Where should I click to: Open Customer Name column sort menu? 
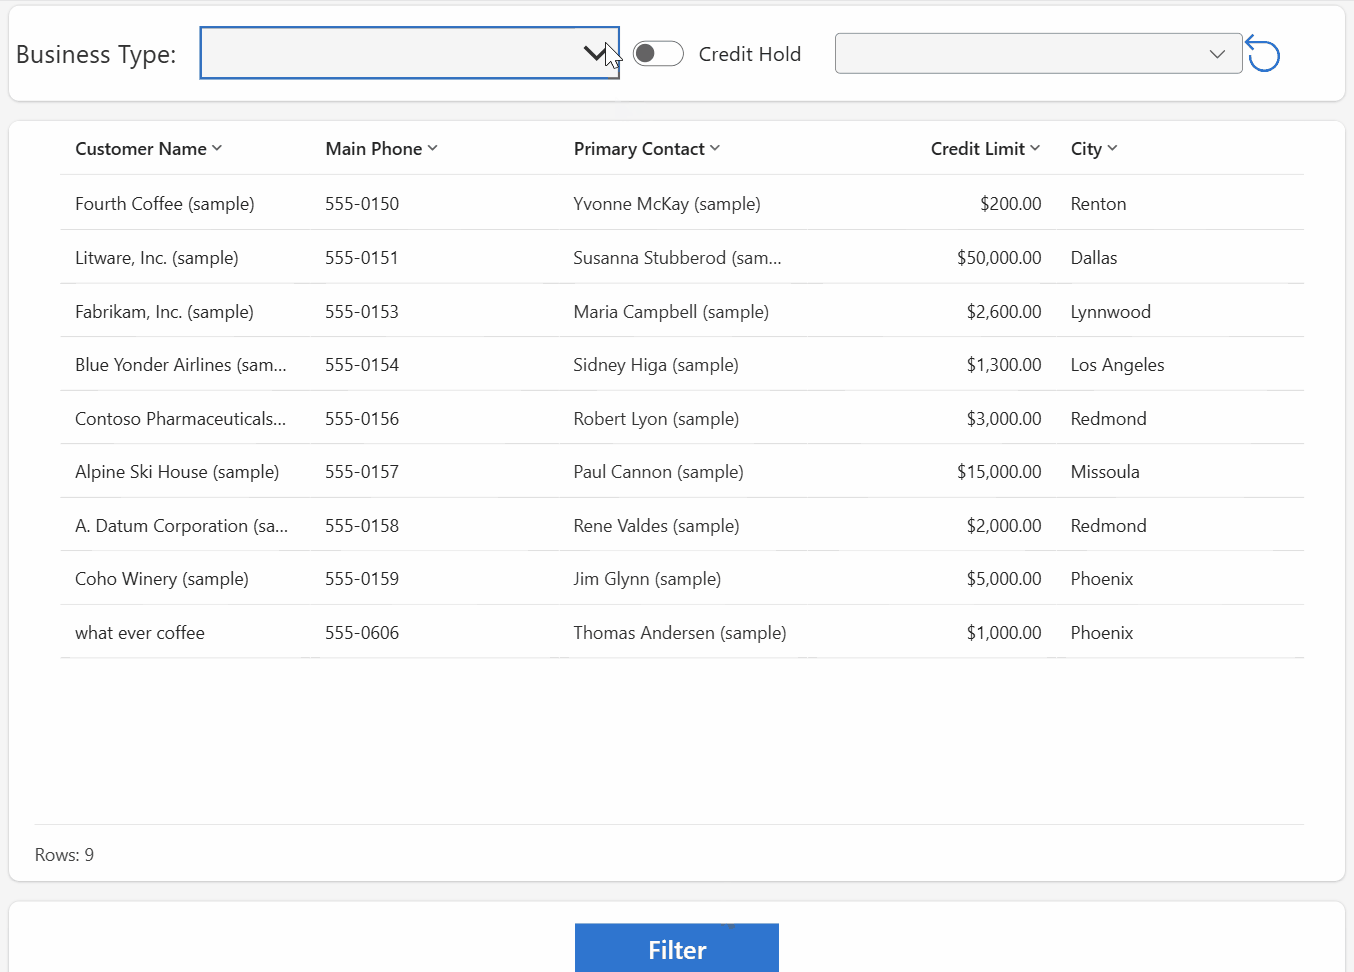point(148,149)
